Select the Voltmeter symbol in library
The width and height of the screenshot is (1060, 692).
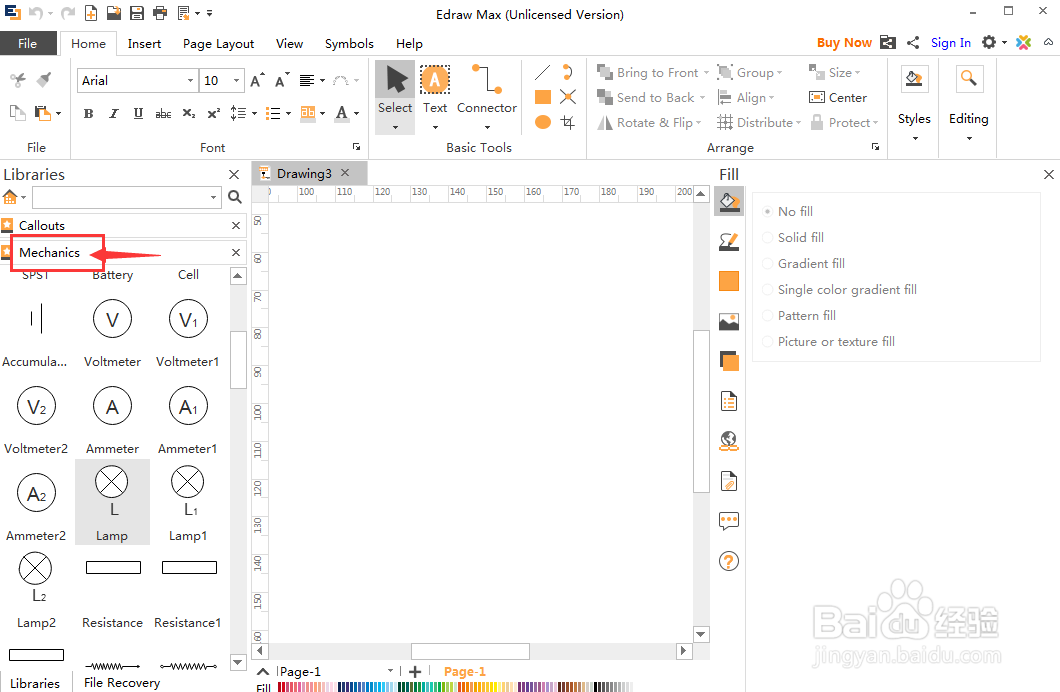(112, 334)
